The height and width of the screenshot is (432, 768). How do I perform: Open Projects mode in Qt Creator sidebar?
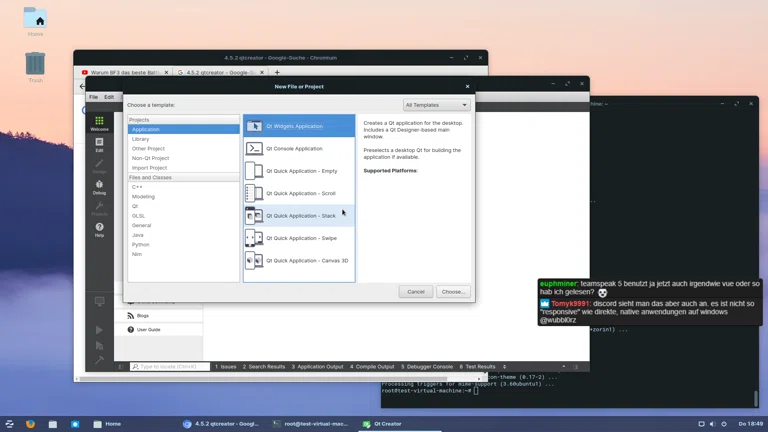click(x=99, y=209)
